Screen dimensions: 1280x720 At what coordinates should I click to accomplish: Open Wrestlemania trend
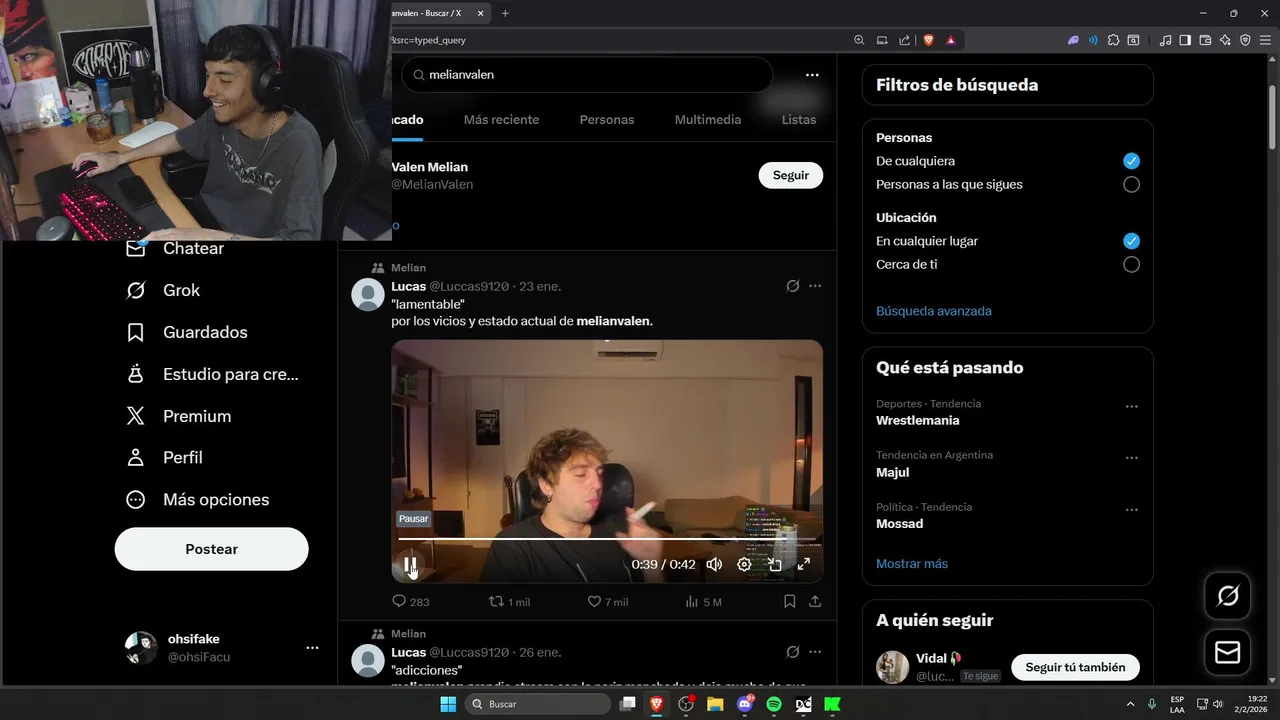918,420
